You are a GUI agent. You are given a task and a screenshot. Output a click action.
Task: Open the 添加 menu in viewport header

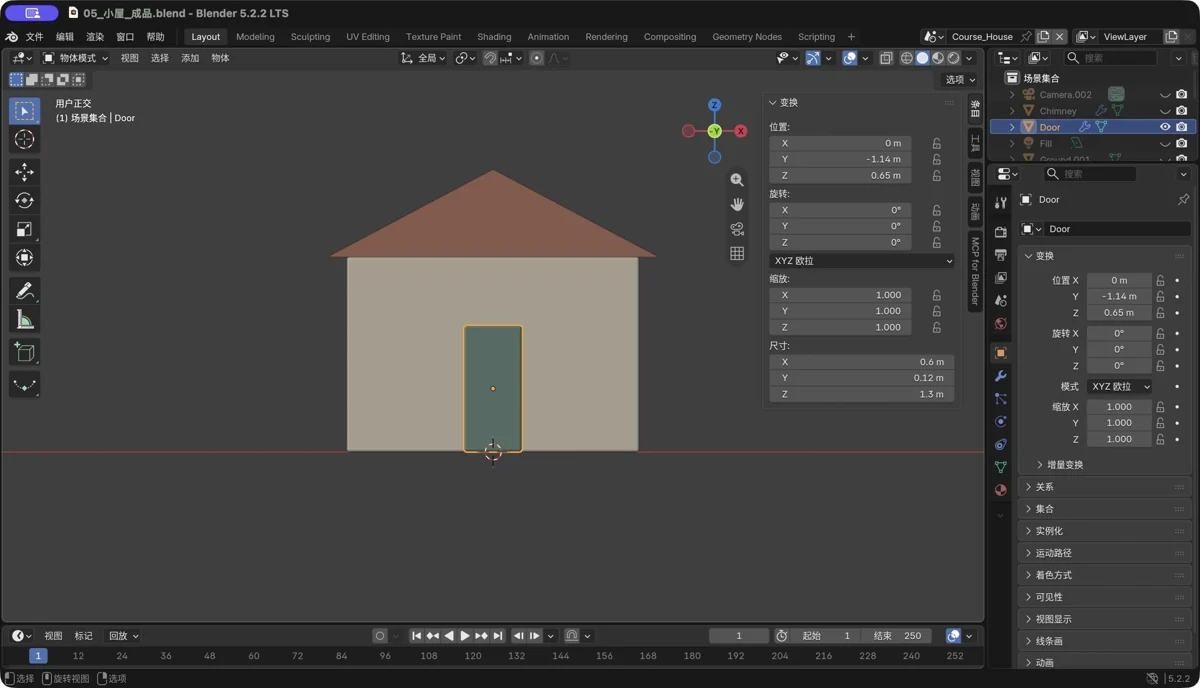click(190, 59)
